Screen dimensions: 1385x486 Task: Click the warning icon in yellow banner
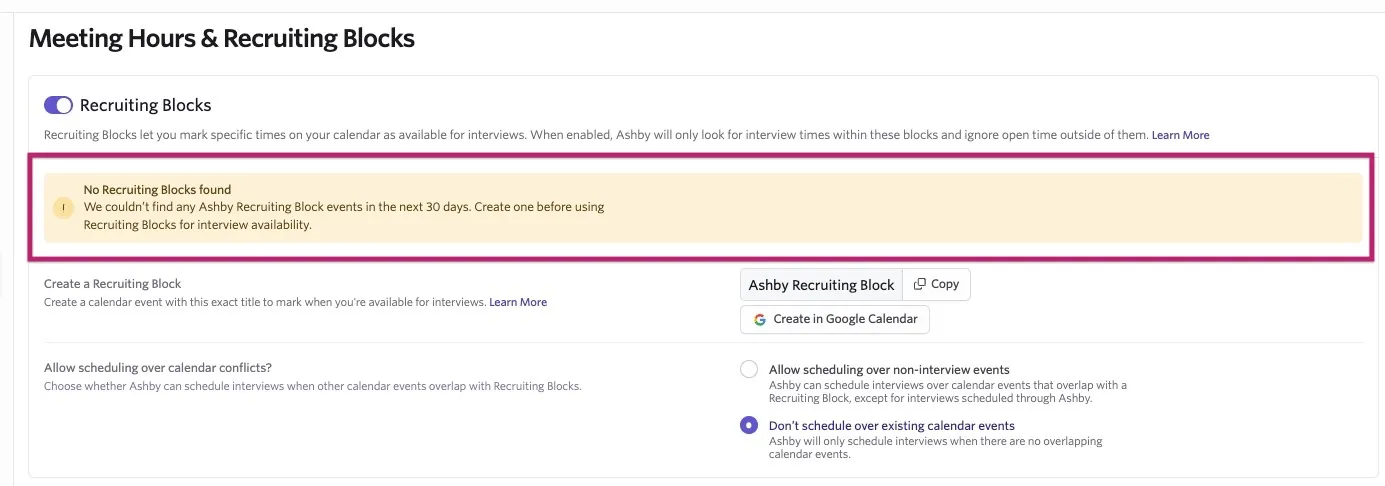pyautogui.click(x=64, y=208)
